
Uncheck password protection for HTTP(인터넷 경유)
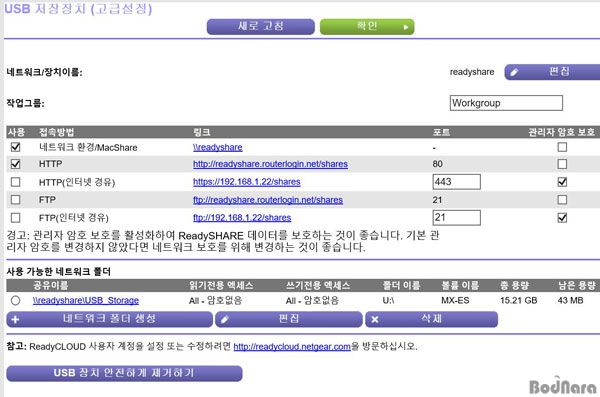pyautogui.click(x=562, y=182)
